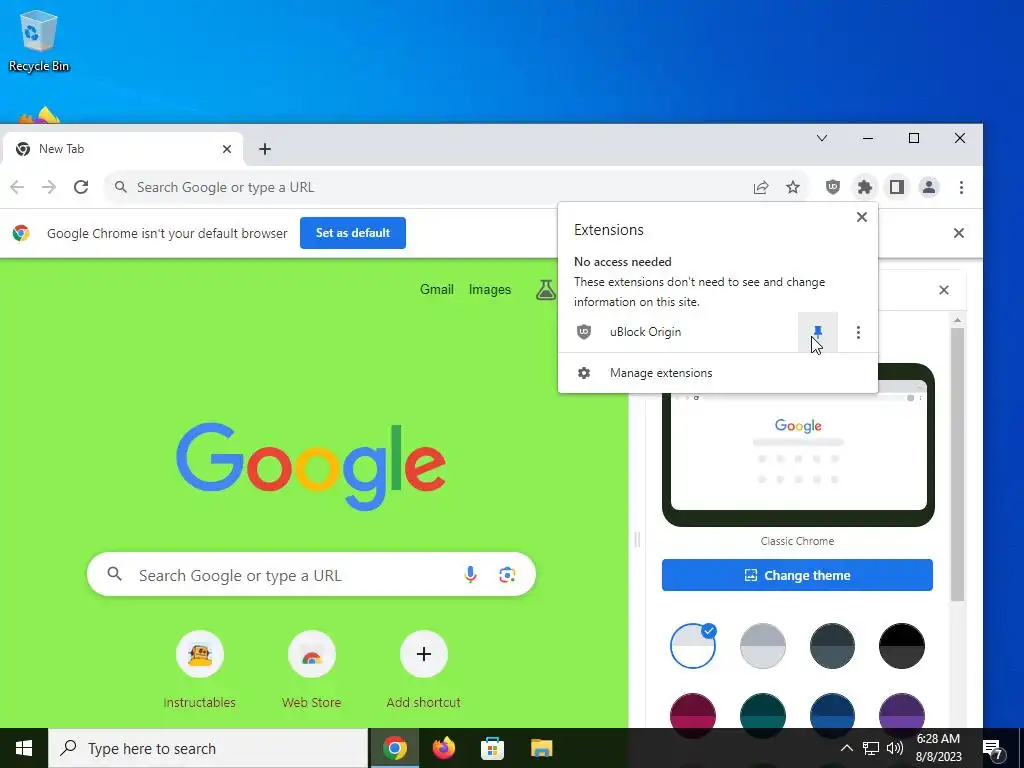The width and height of the screenshot is (1024, 768).
Task: Click Set as default button
Action: tap(353, 233)
